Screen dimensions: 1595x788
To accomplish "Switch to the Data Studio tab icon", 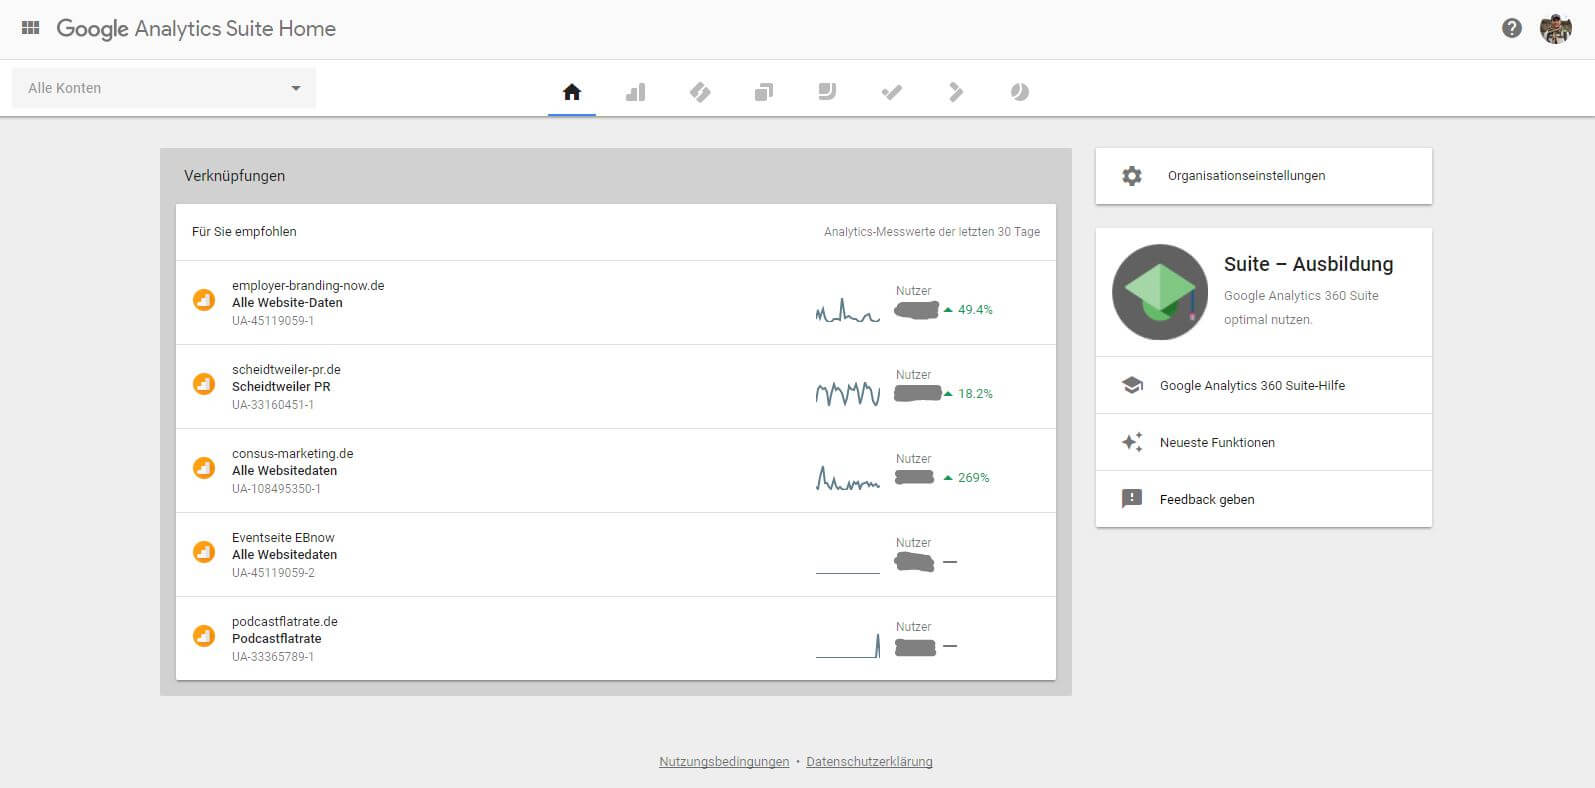I will tap(827, 92).
